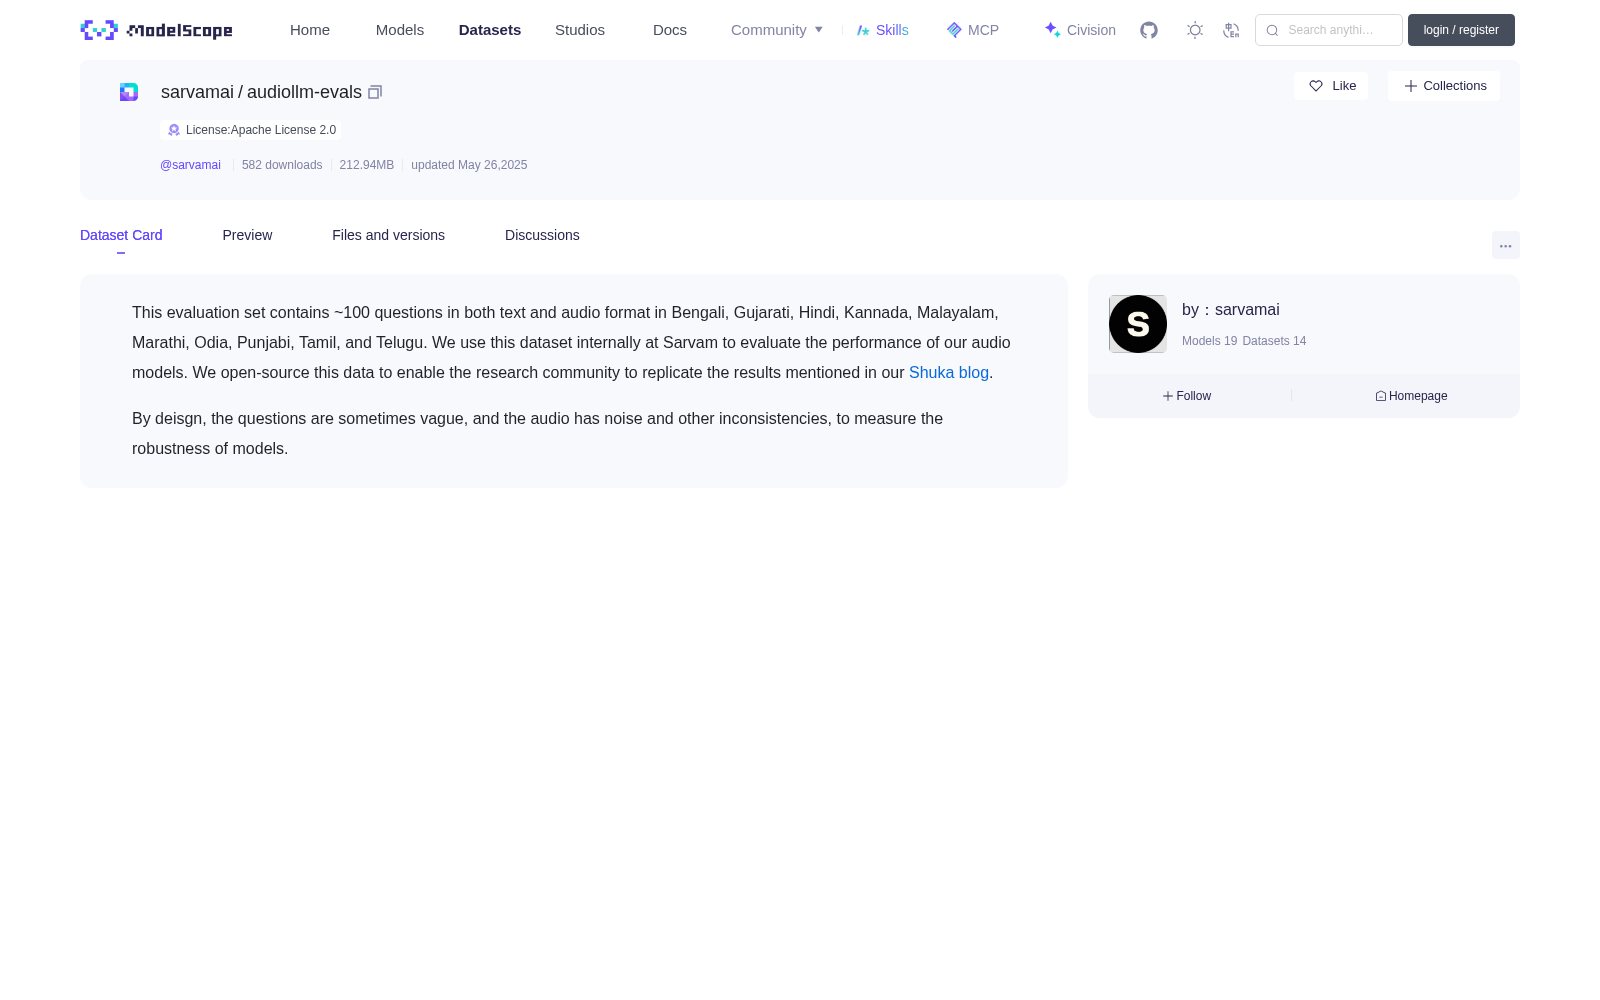
Task: Open the Shuka blog link
Action: click(949, 372)
